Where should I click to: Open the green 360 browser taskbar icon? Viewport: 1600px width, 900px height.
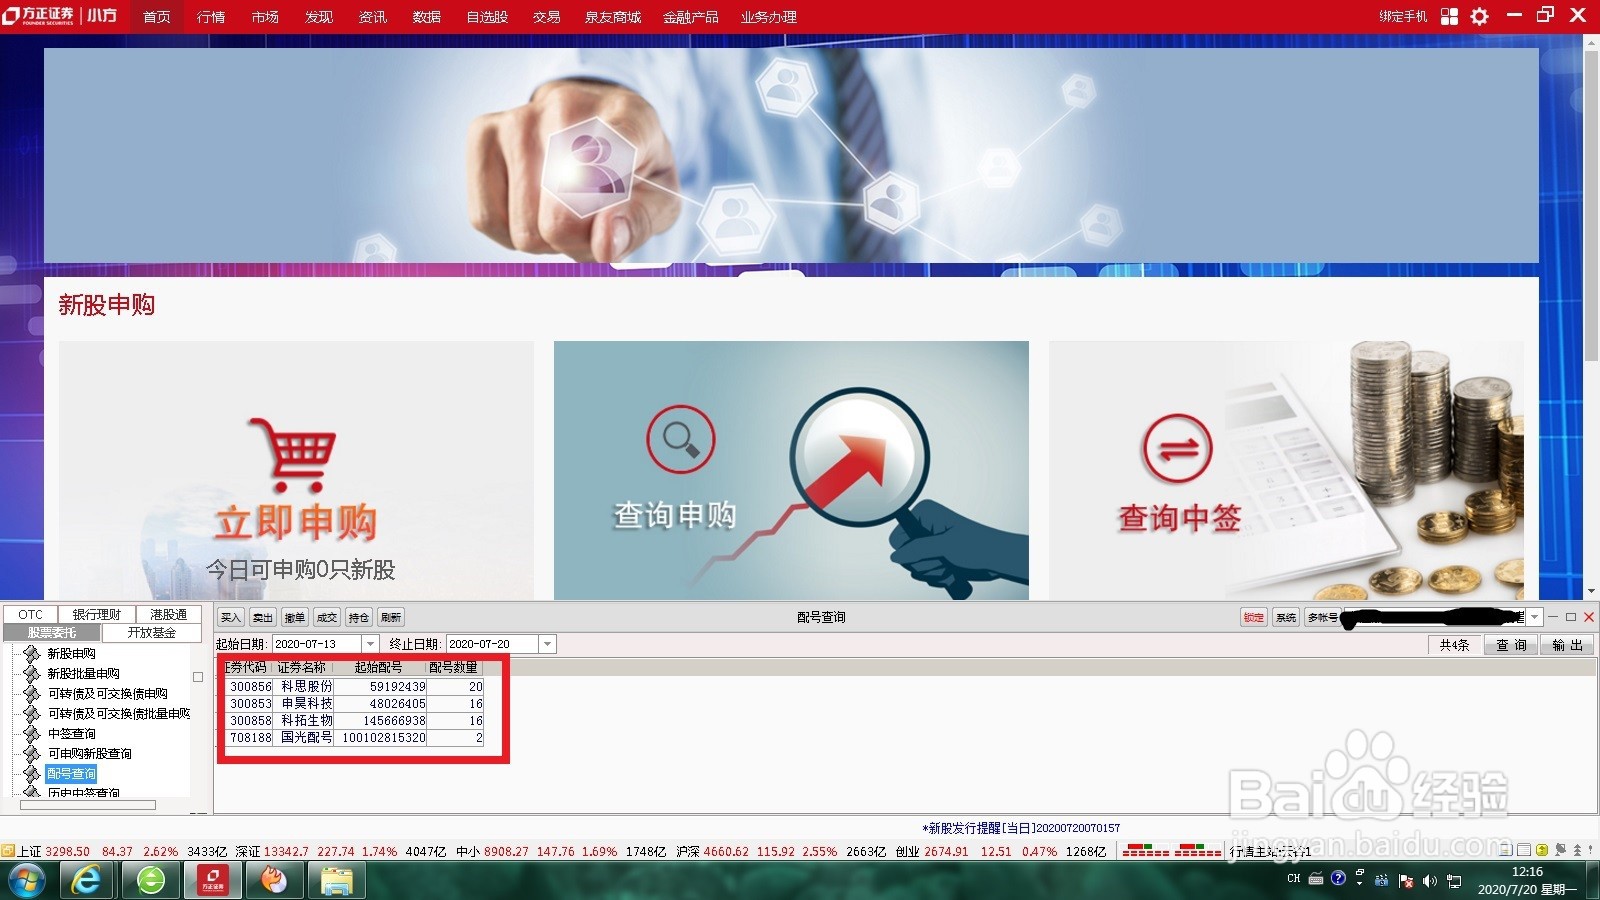click(x=151, y=880)
